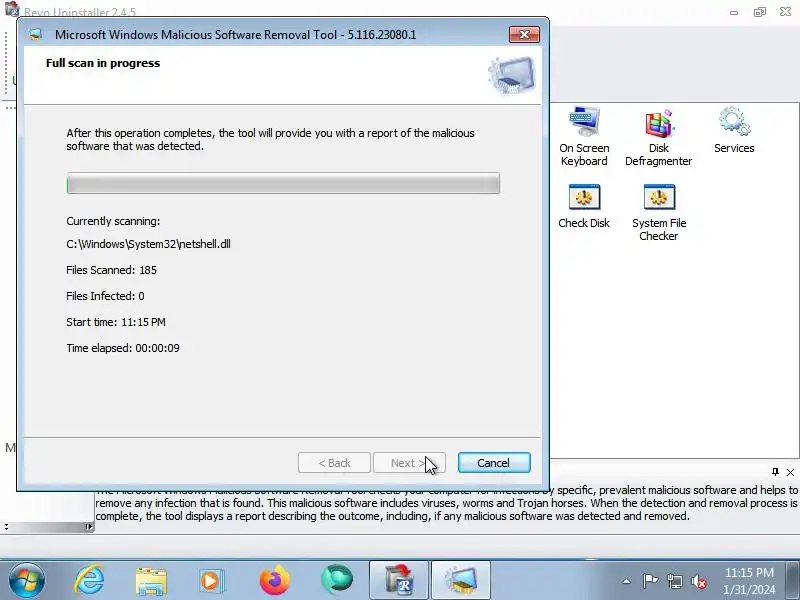Switch to Revo Uninstaller taskbar button
This screenshot has width=800, height=600.
coord(399,580)
